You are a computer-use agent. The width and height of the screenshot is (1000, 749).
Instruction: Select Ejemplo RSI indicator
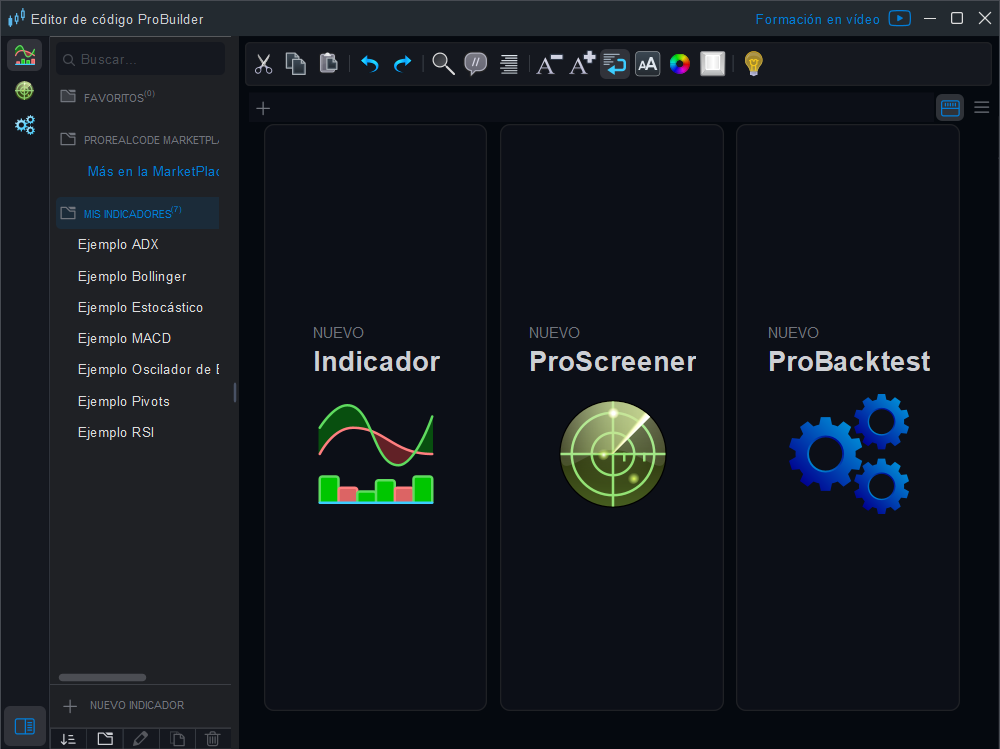coord(115,433)
